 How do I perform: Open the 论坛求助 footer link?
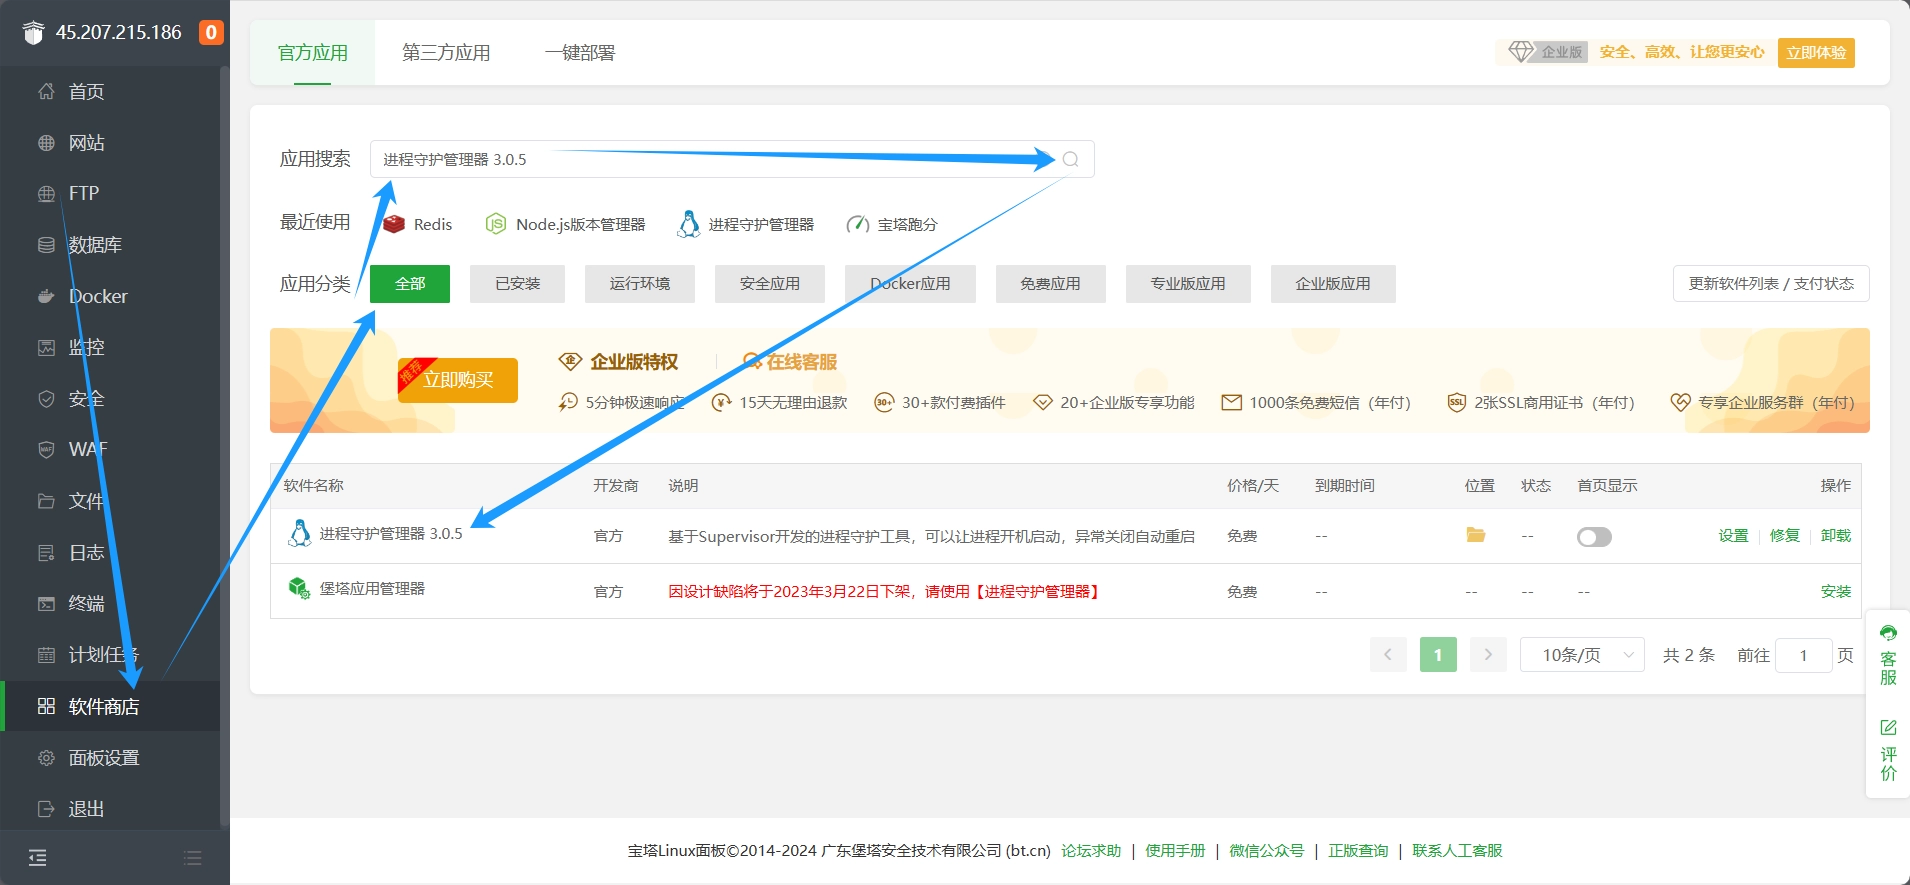[1091, 851]
